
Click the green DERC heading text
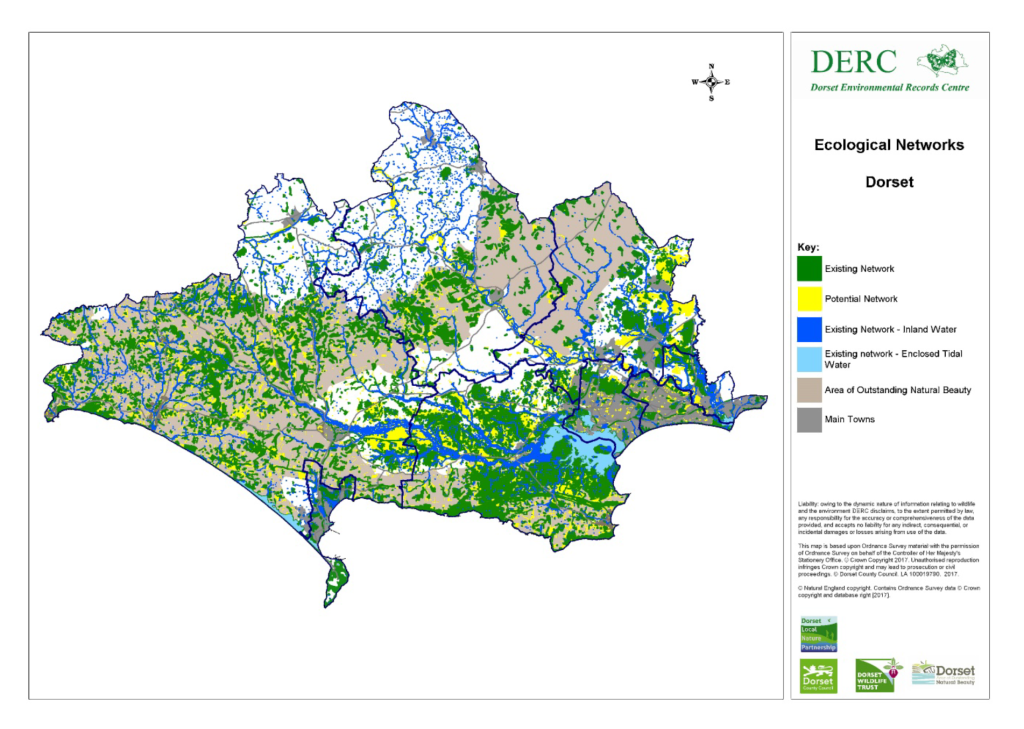[x=854, y=62]
